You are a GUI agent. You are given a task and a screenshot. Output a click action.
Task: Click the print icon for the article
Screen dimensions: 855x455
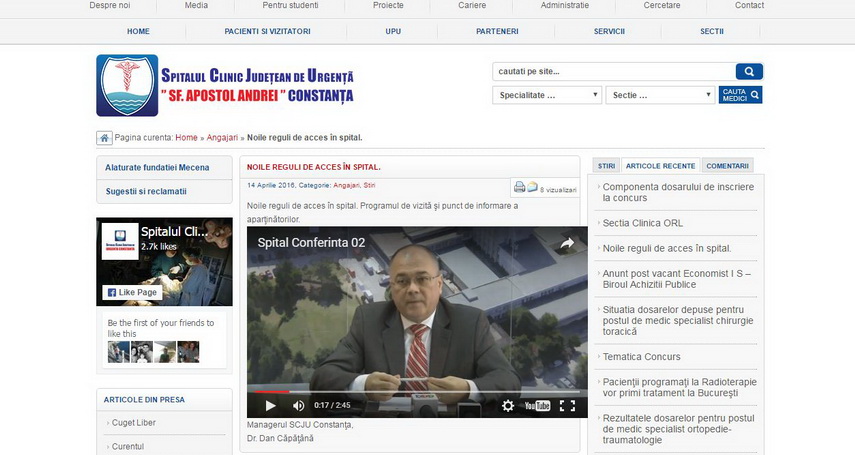519,187
